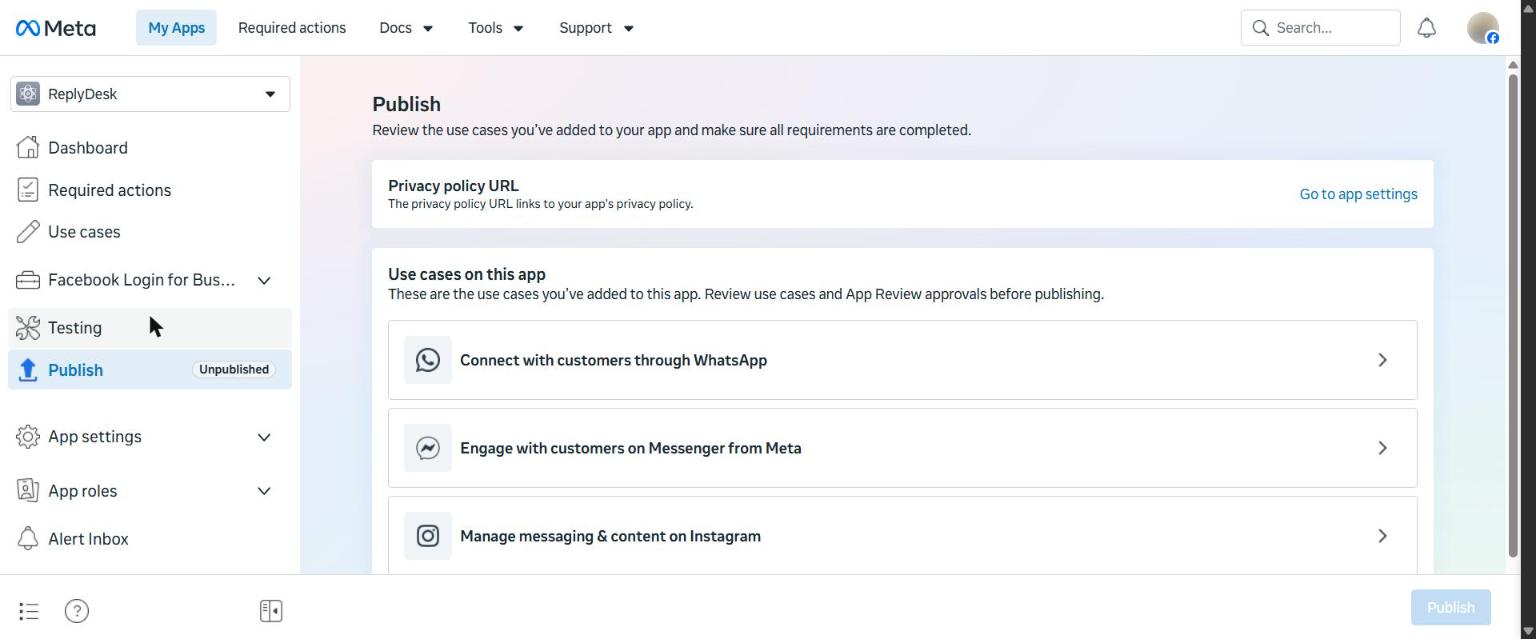
Task: Click the Required actions checklist icon
Action: 28,190
